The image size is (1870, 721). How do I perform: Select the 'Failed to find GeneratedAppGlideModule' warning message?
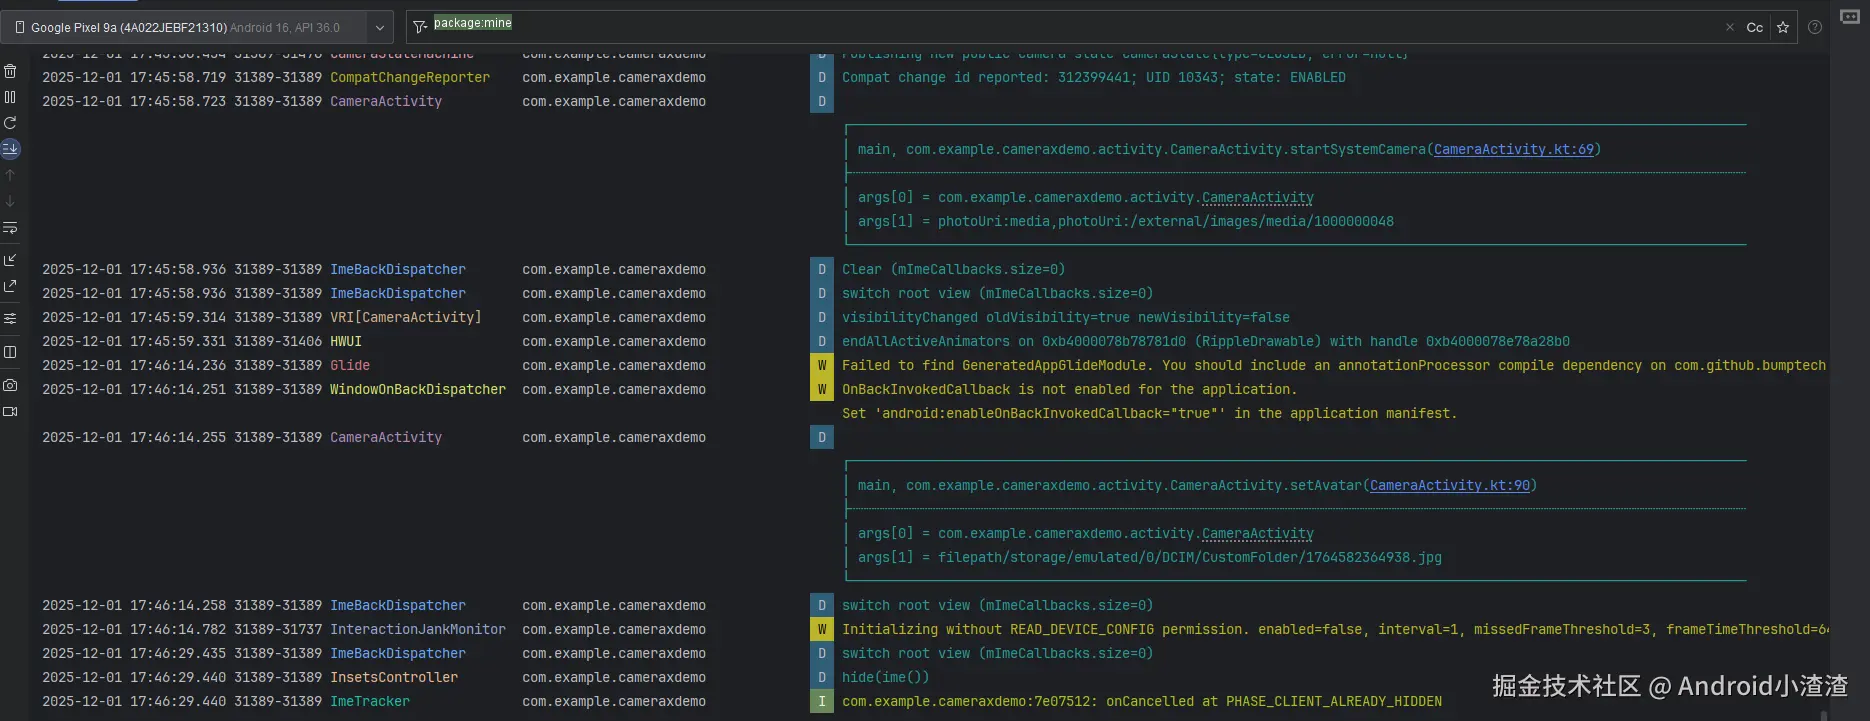[x=1334, y=365]
